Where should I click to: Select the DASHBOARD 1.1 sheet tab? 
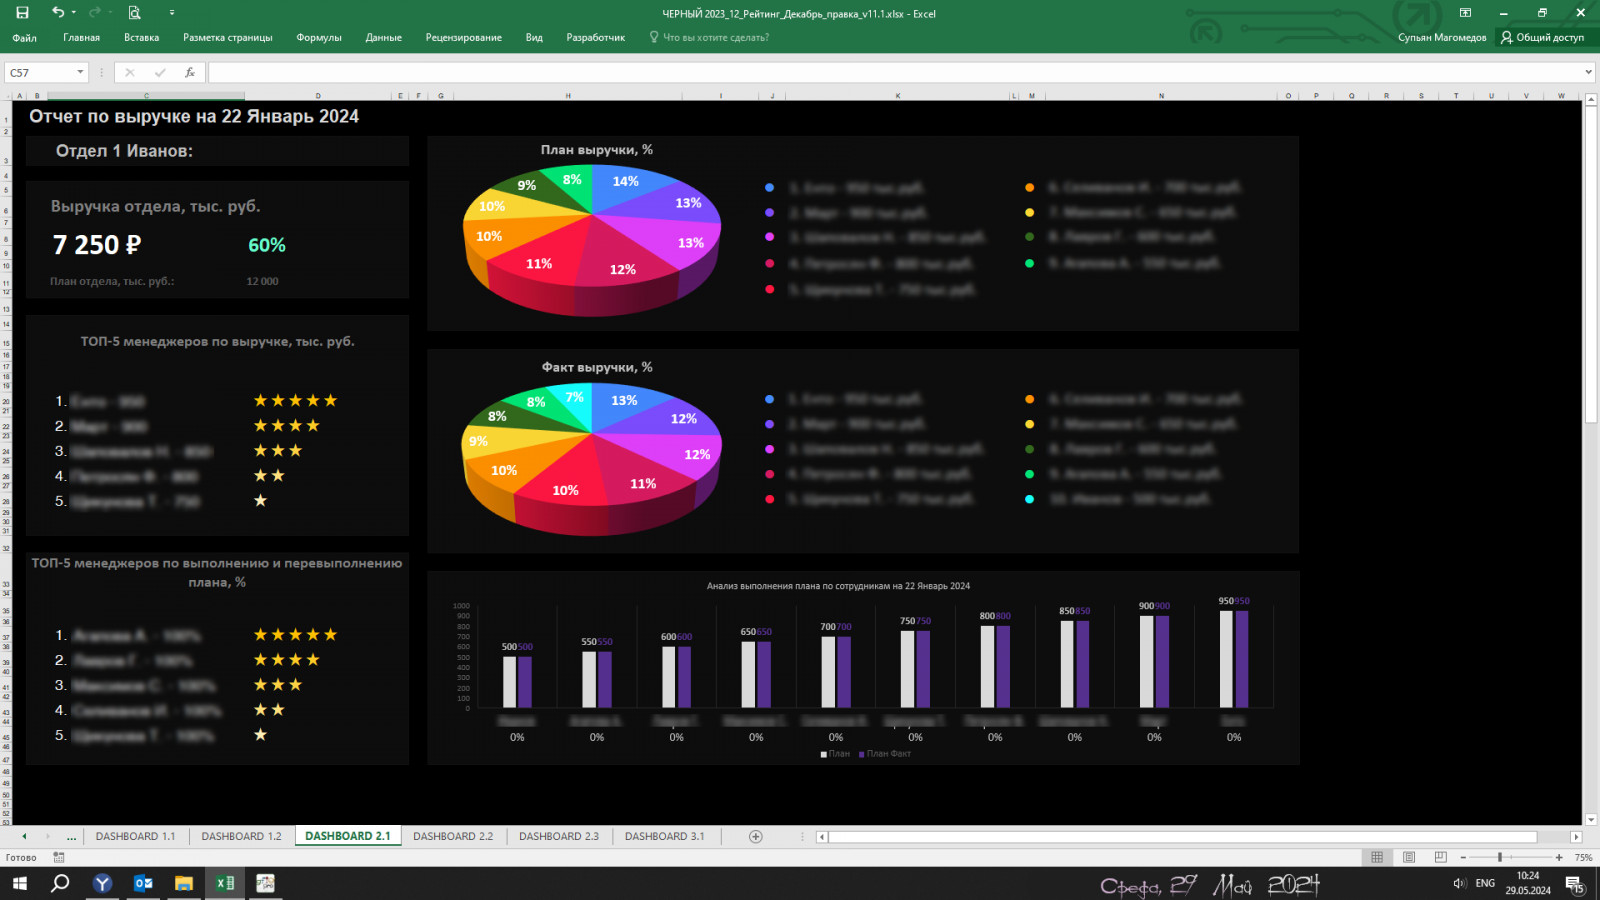(135, 836)
